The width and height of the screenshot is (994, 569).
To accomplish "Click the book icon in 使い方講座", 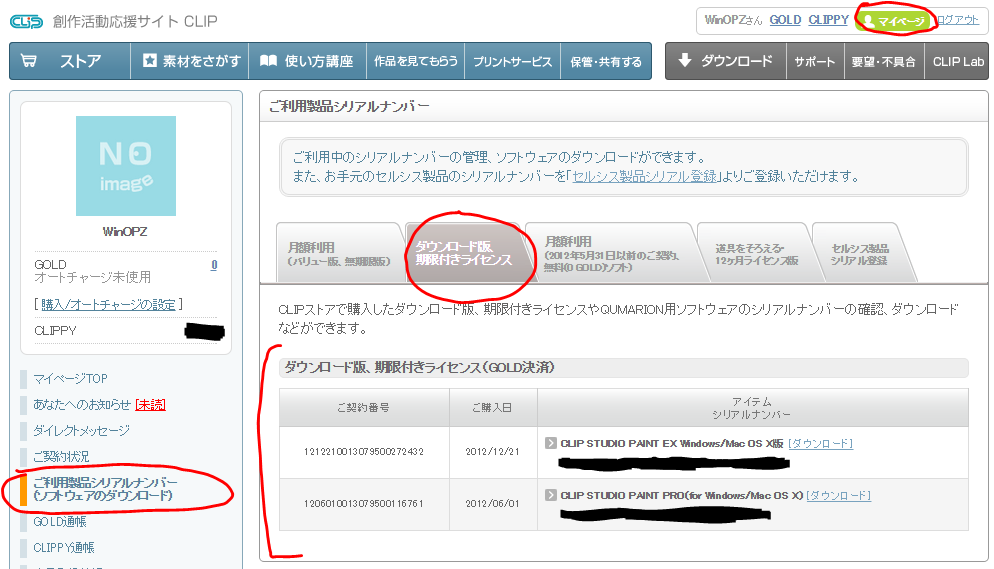I will click(268, 61).
